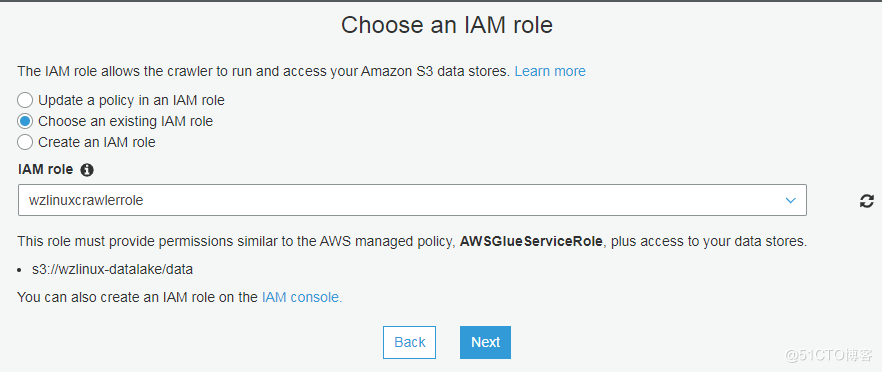Refresh the IAM role list

pyautogui.click(x=867, y=201)
